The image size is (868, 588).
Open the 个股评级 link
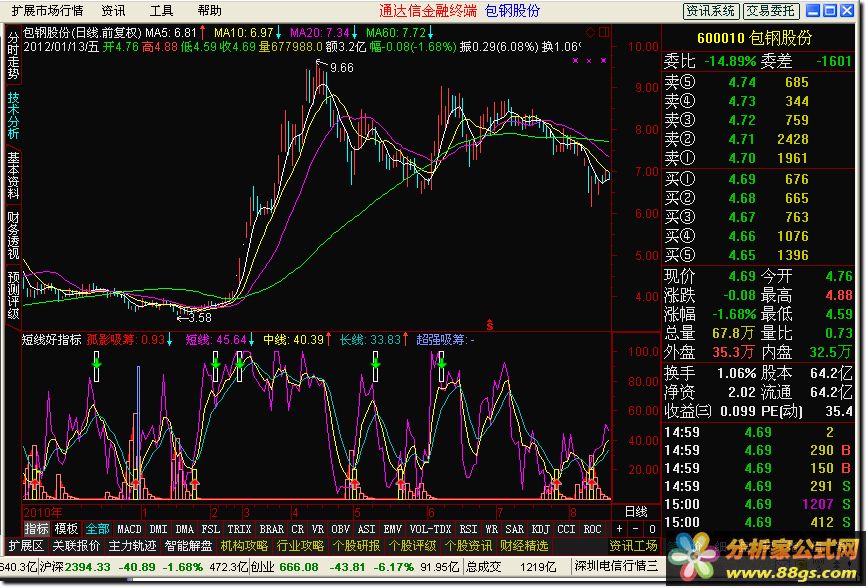tap(412, 546)
